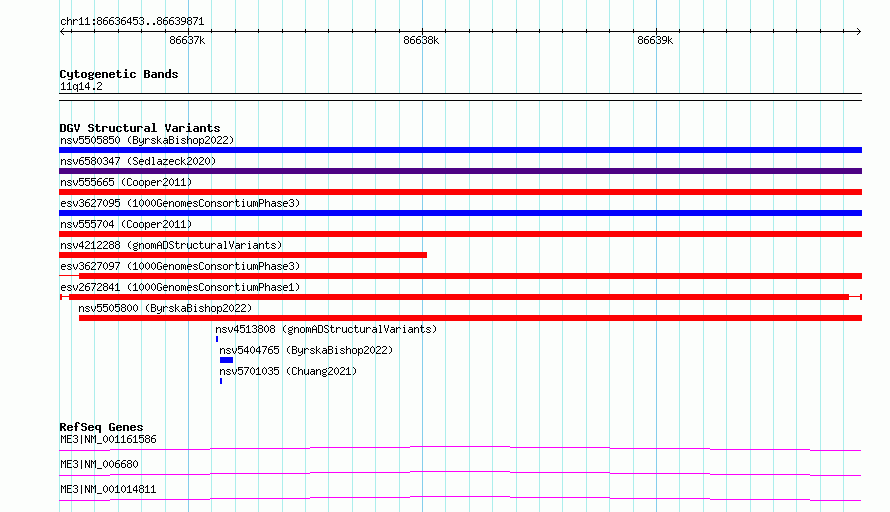Select the red nsv555704 variant bar
This screenshot has height=512, width=890.
click(x=460, y=234)
